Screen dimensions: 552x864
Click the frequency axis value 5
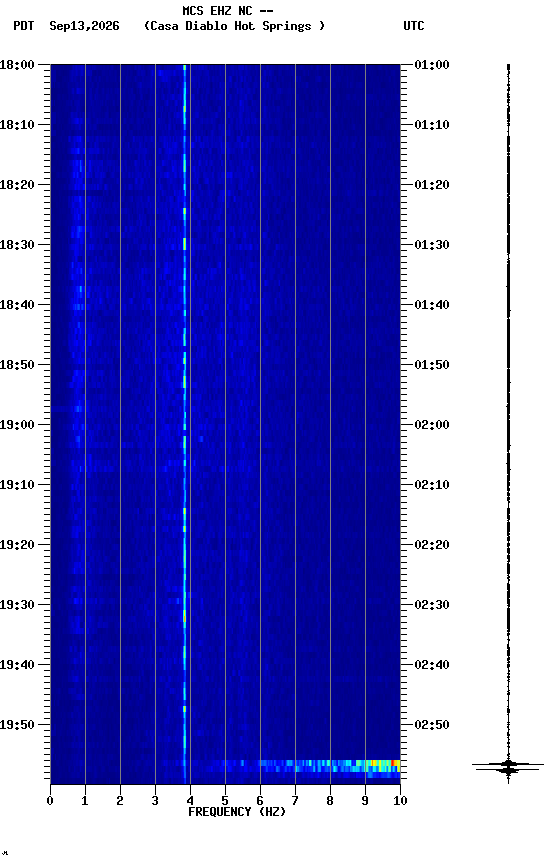click(x=225, y=801)
